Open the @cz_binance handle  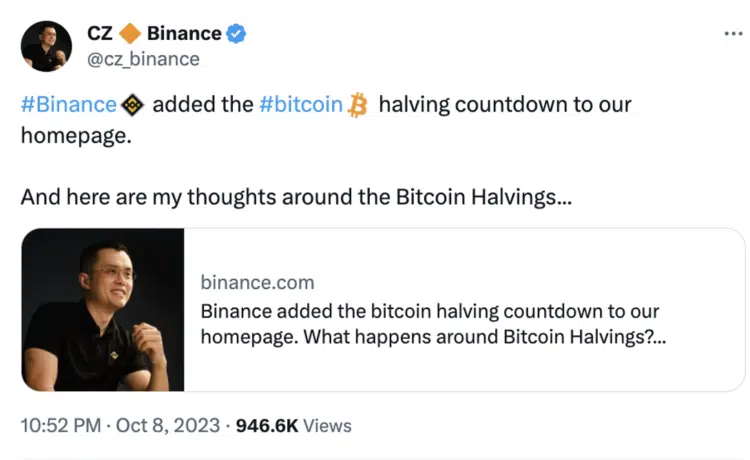coord(143,59)
